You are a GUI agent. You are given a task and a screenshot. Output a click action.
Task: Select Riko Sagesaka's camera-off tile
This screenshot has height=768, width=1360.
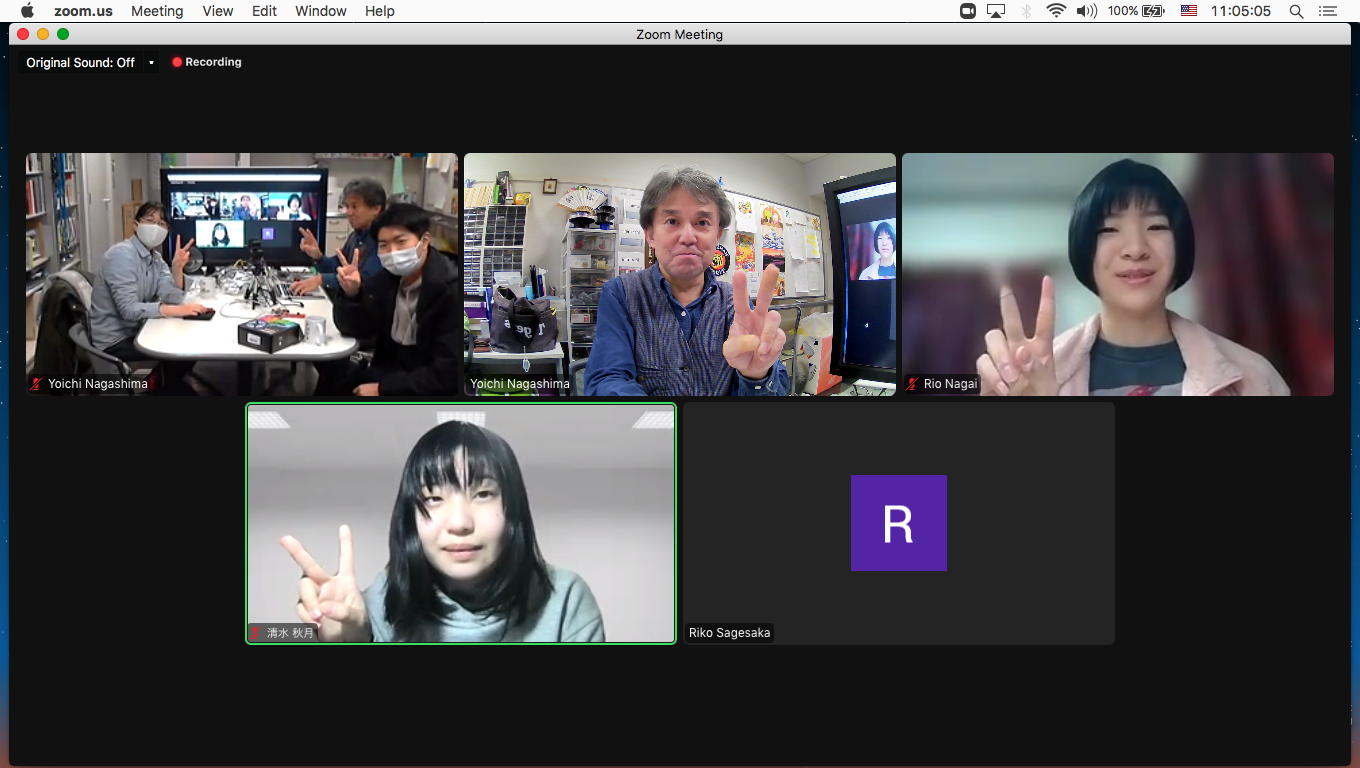(899, 523)
